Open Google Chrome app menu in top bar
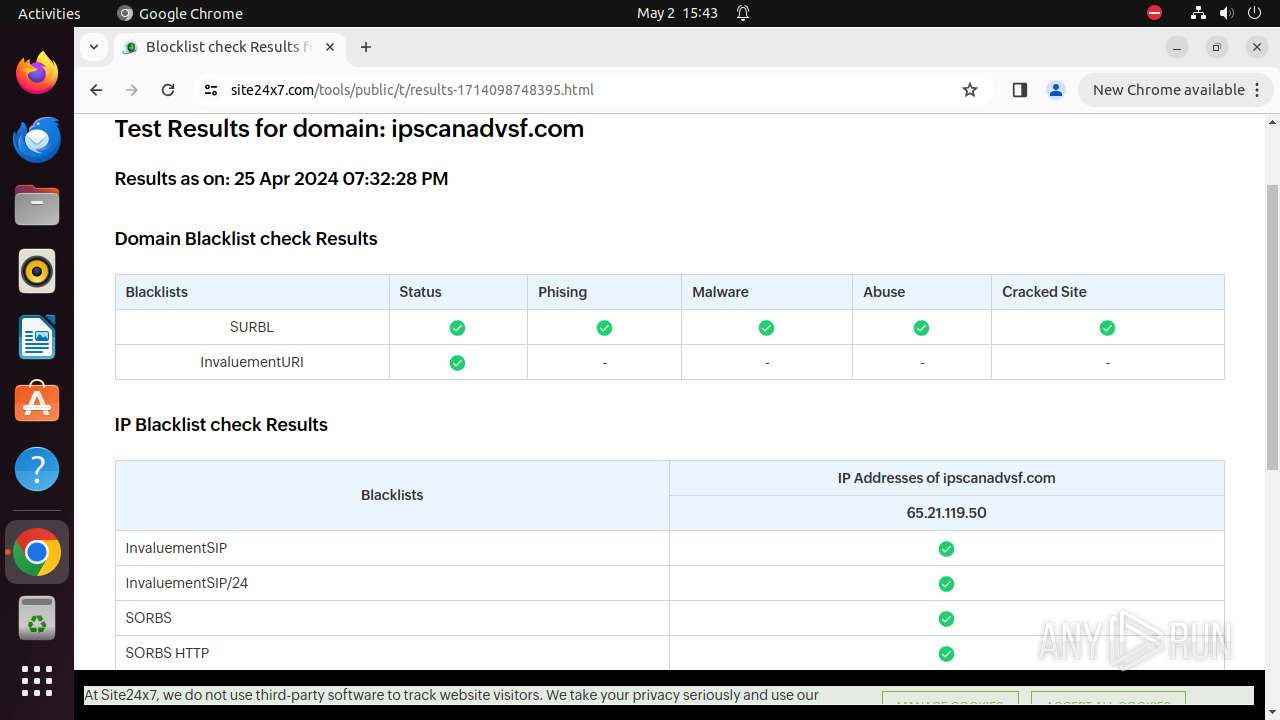Screen dimensions: 1280x720 click(180, 13)
